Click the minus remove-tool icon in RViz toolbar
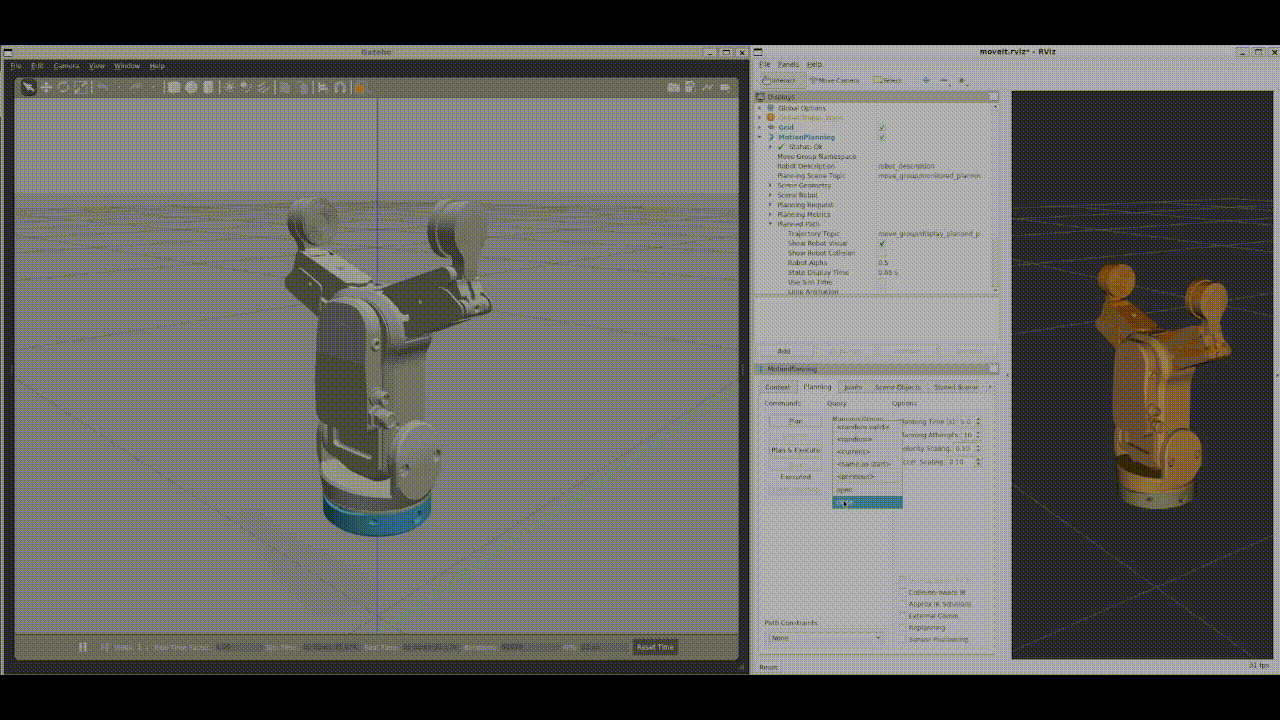This screenshot has width=1280, height=720. (943, 80)
